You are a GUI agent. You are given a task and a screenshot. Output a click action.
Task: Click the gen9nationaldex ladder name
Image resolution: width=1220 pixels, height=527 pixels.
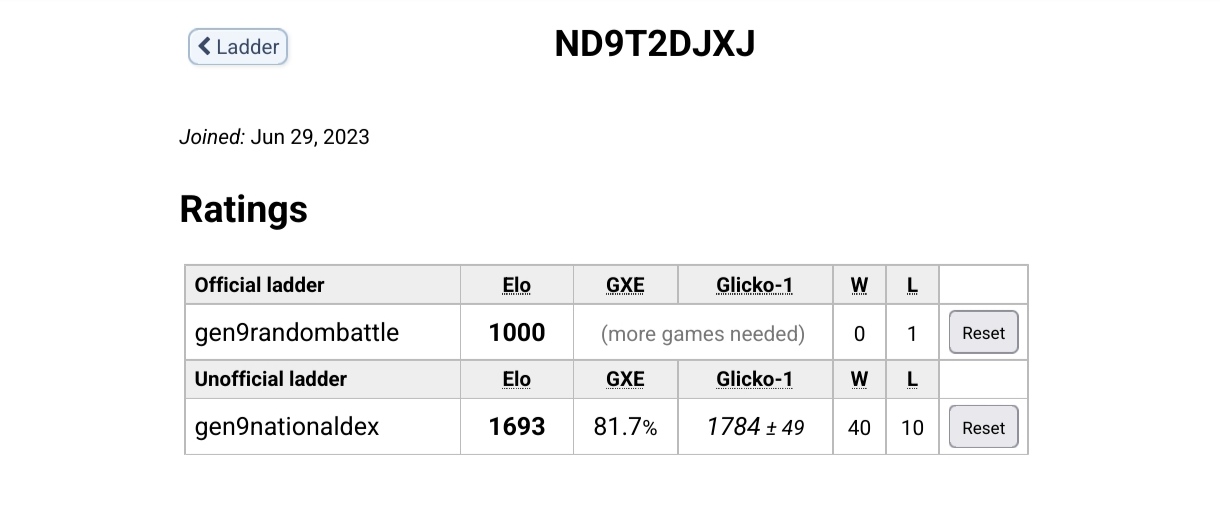point(287,427)
